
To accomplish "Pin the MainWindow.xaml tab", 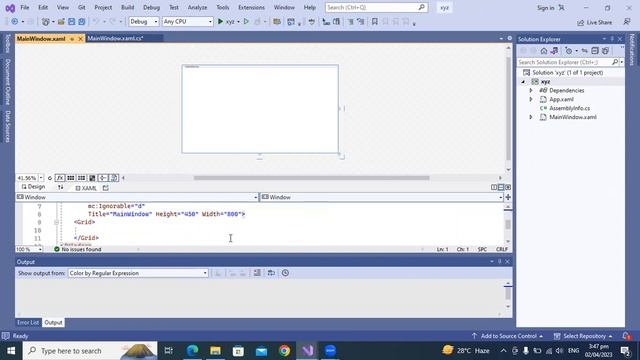I will [x=72, y=39].
